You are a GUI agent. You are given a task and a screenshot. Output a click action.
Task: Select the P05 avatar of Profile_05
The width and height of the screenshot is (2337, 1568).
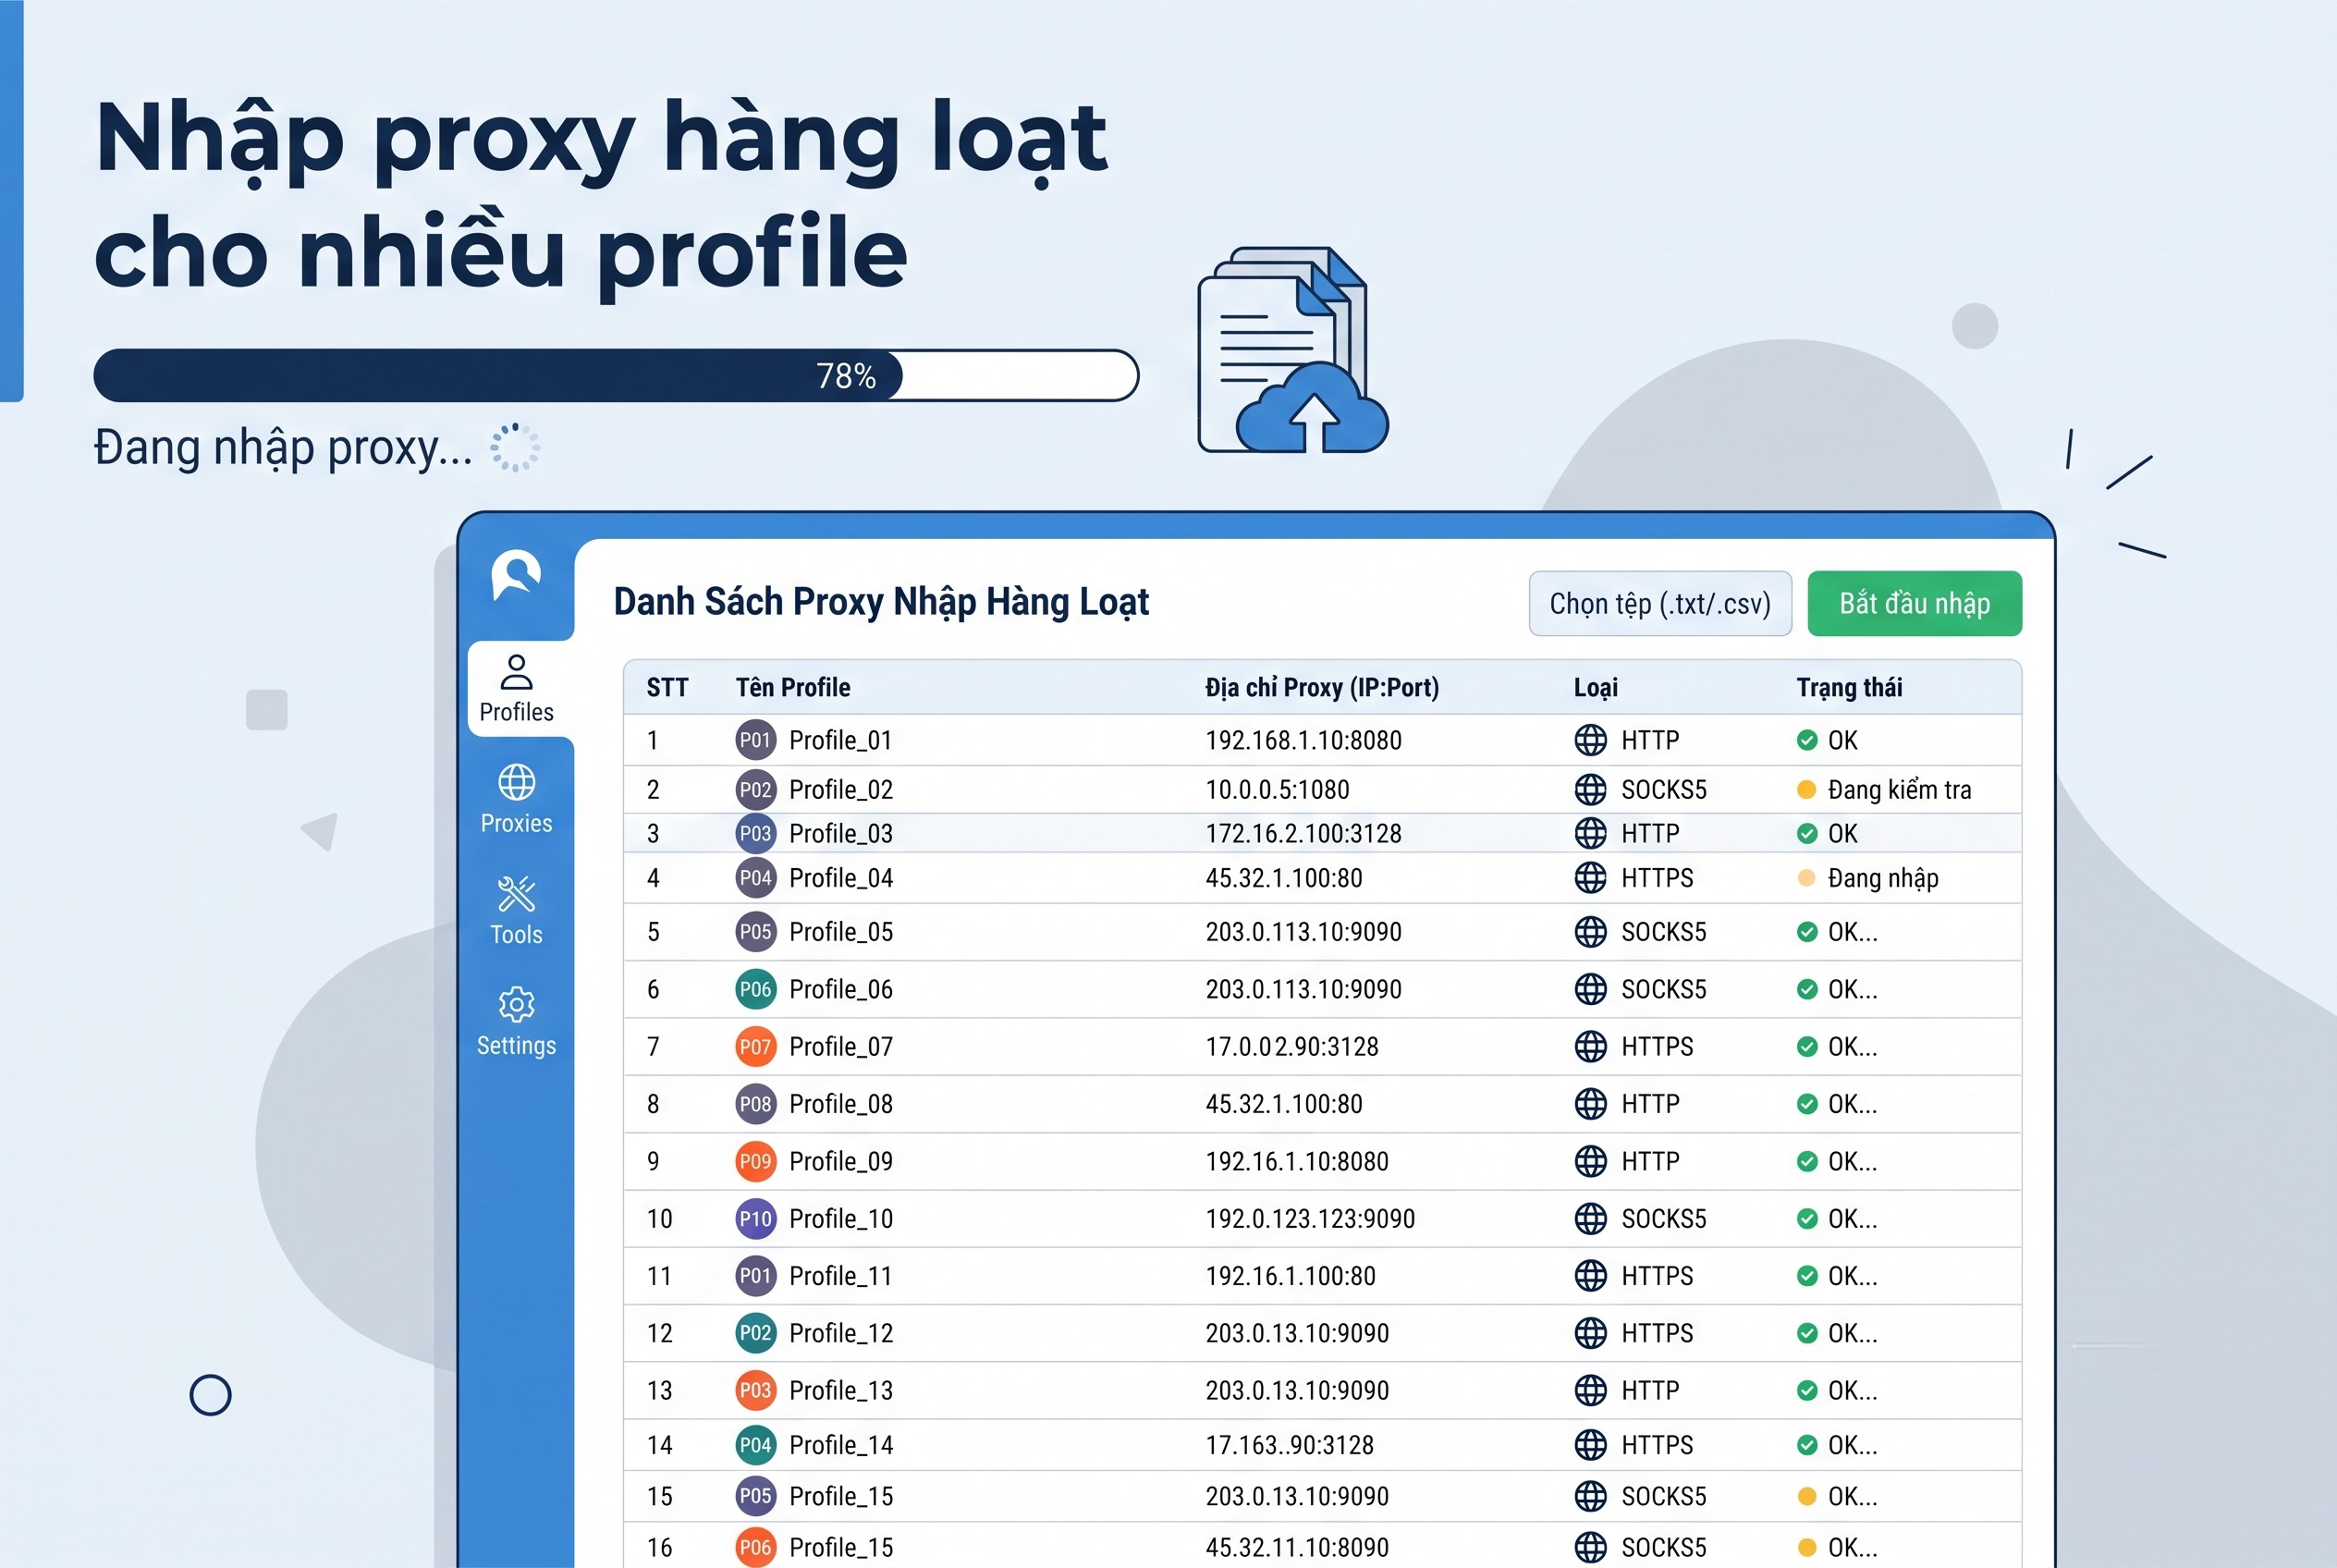click(x=755, y=932)
